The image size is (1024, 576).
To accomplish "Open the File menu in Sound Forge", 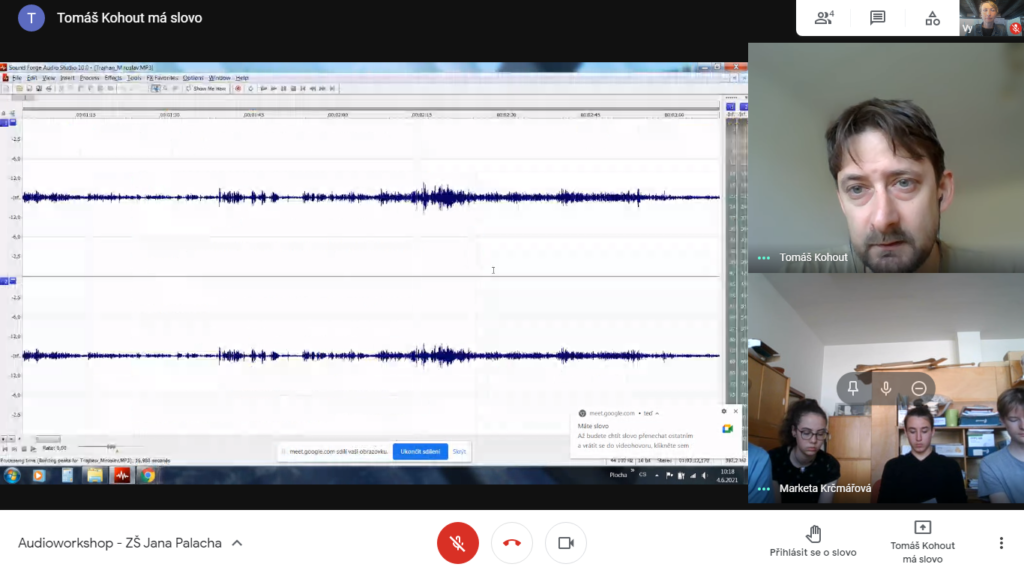I will (x=16, y=78).
